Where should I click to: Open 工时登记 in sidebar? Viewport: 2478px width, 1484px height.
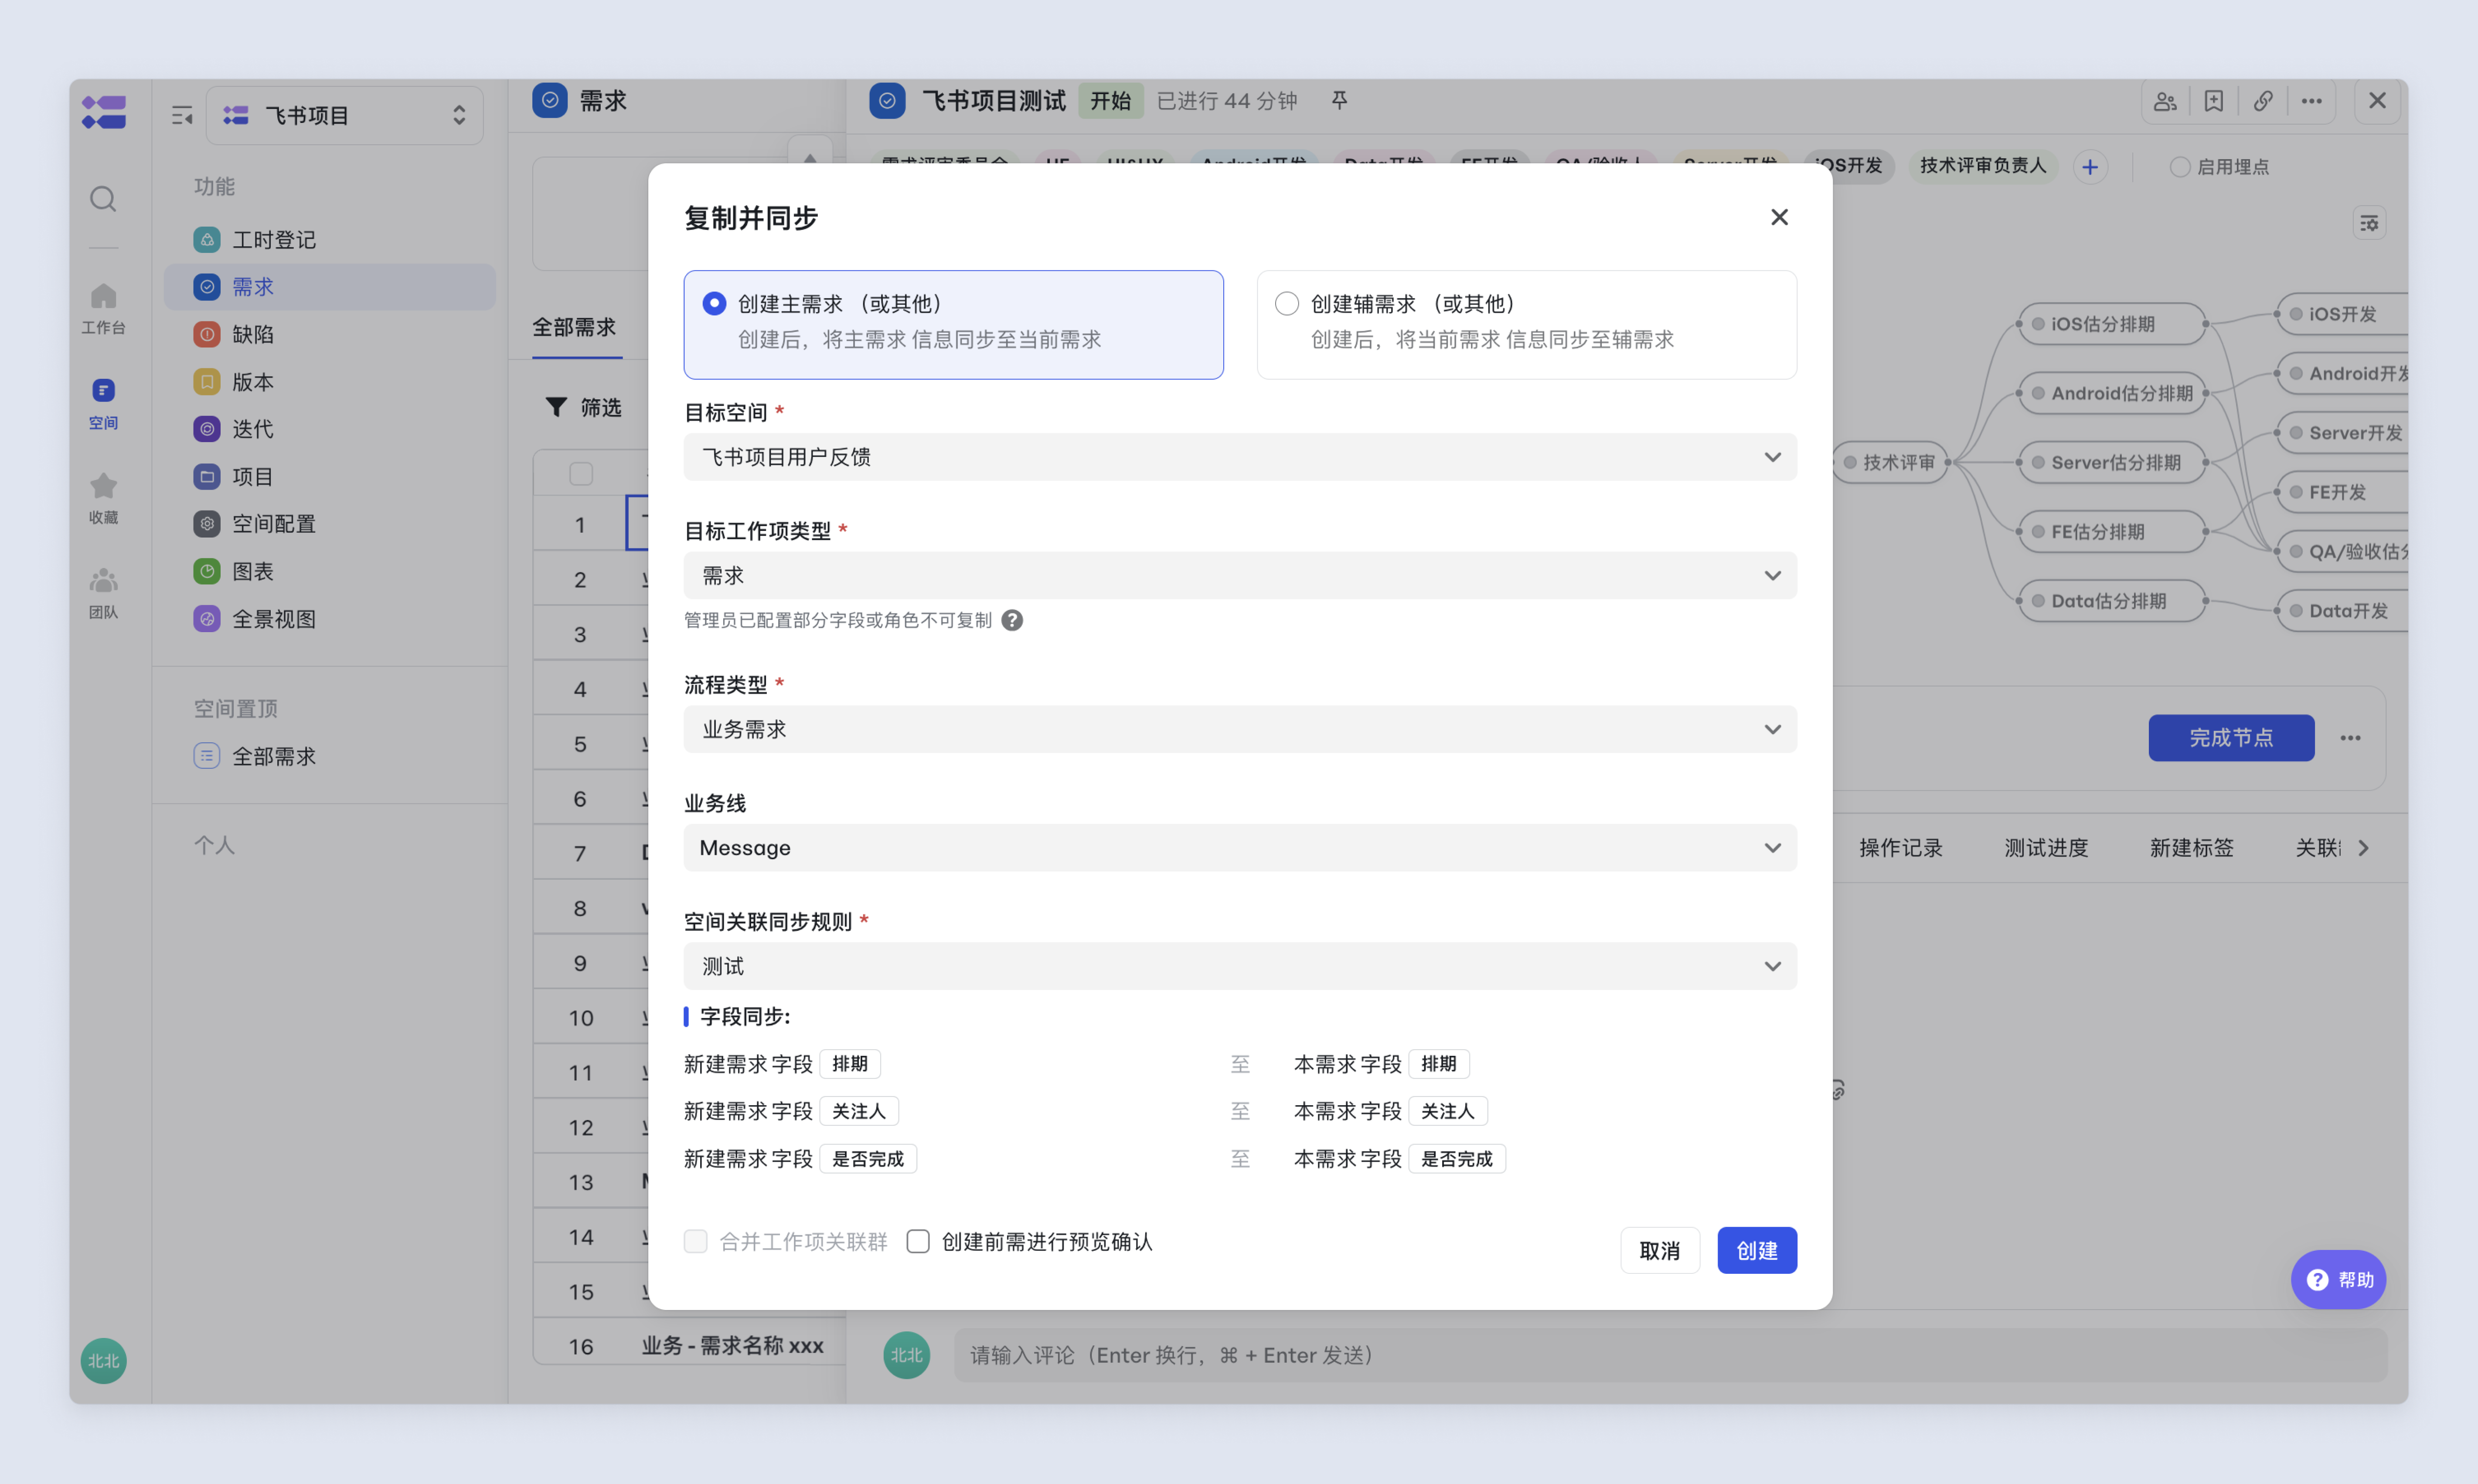click(x=329, y=240)
